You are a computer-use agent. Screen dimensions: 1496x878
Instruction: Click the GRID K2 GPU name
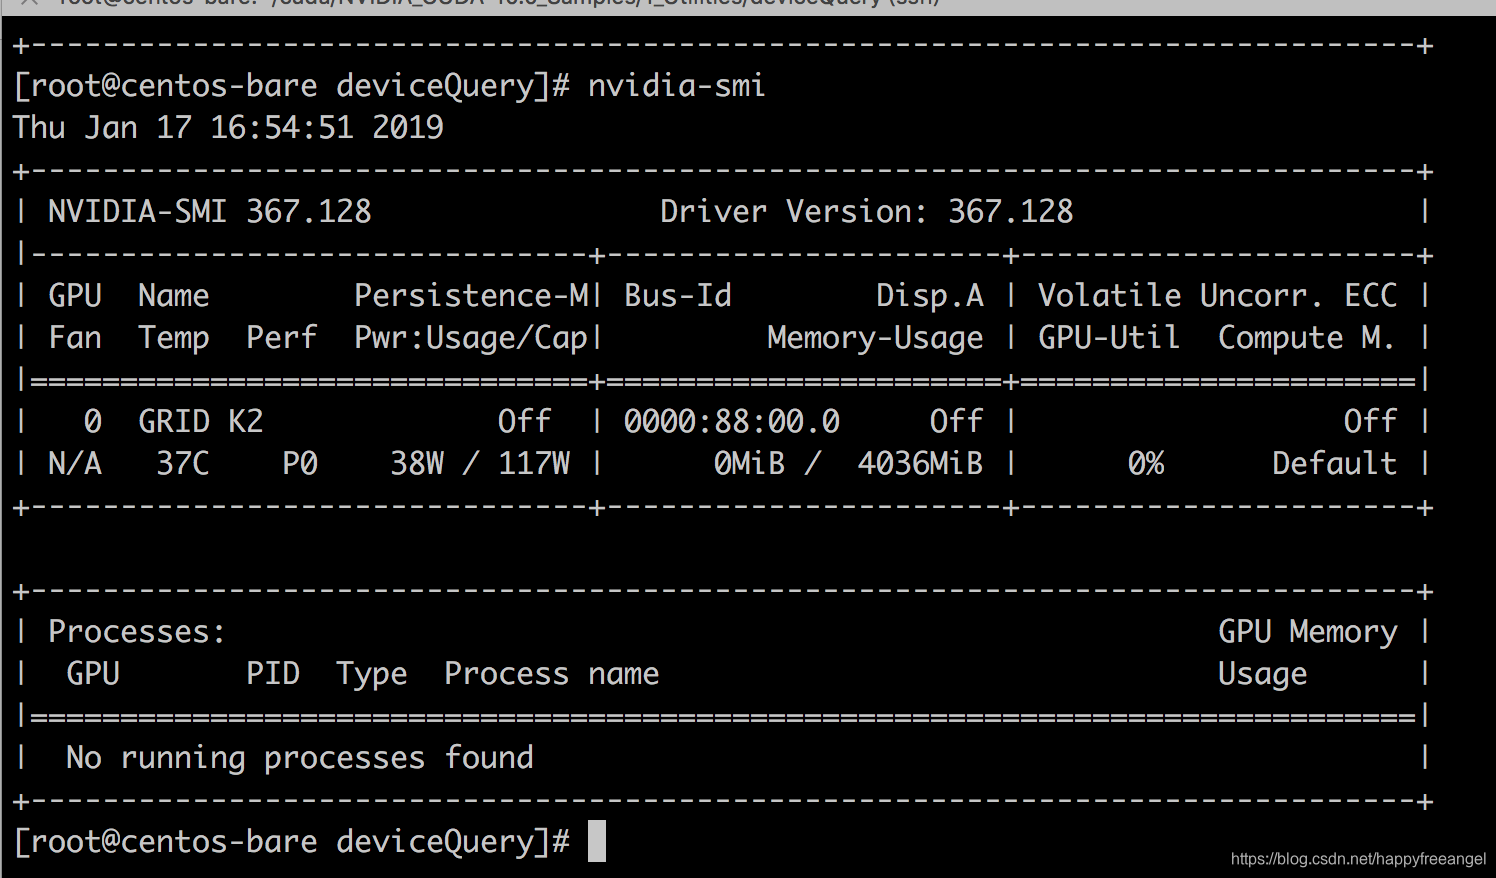[201, 422]
